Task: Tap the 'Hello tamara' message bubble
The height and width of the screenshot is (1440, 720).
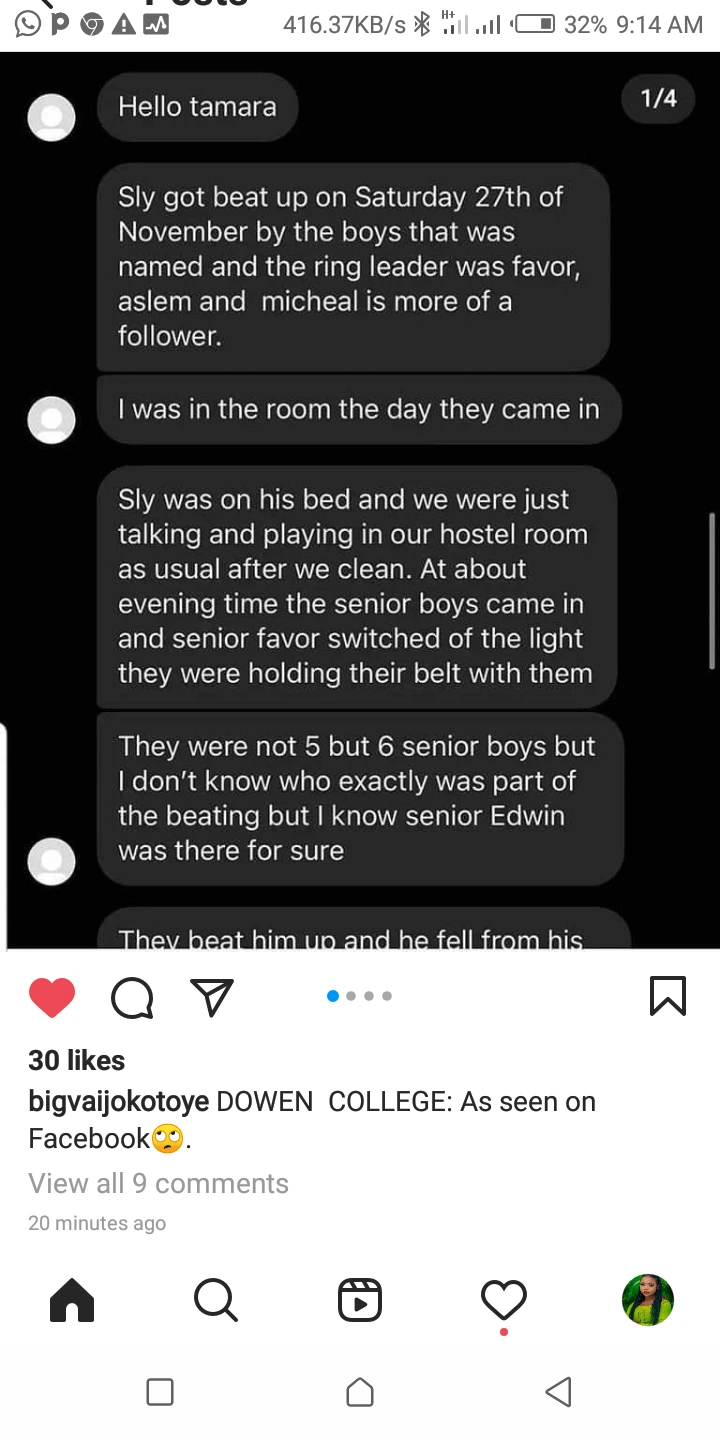Action: pyautogui.click(x=198, y=106)
